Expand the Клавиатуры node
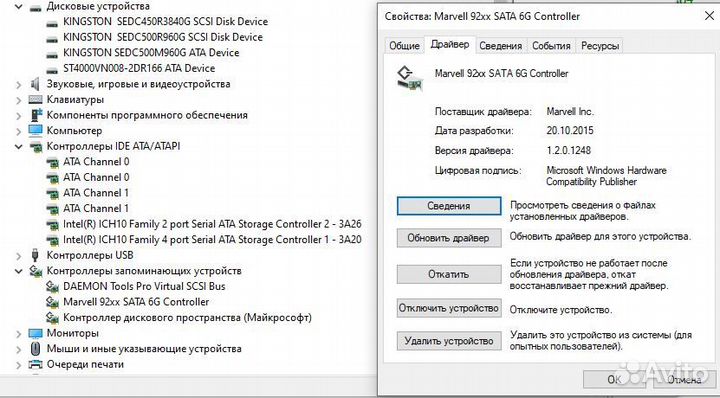720x398 pixels. [19, 100]
